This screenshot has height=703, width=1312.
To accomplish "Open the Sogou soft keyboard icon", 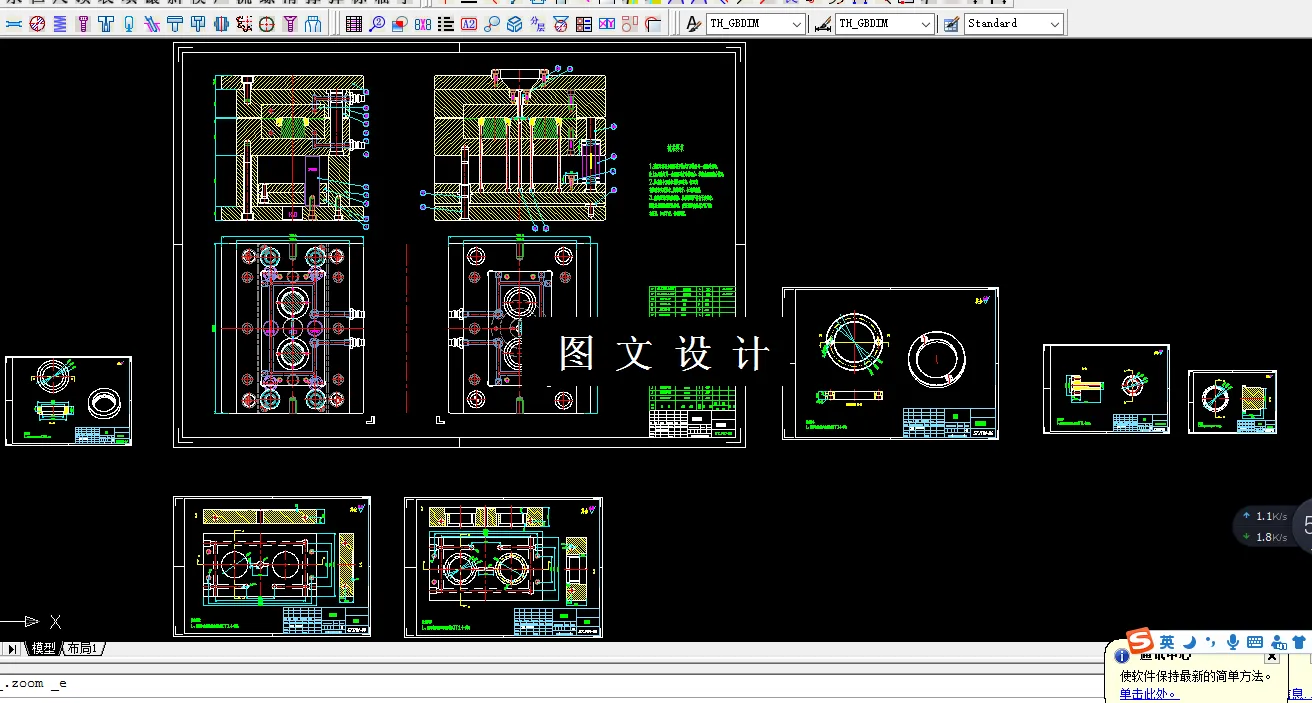I will pyautogui.click(x=1255, y=642).
